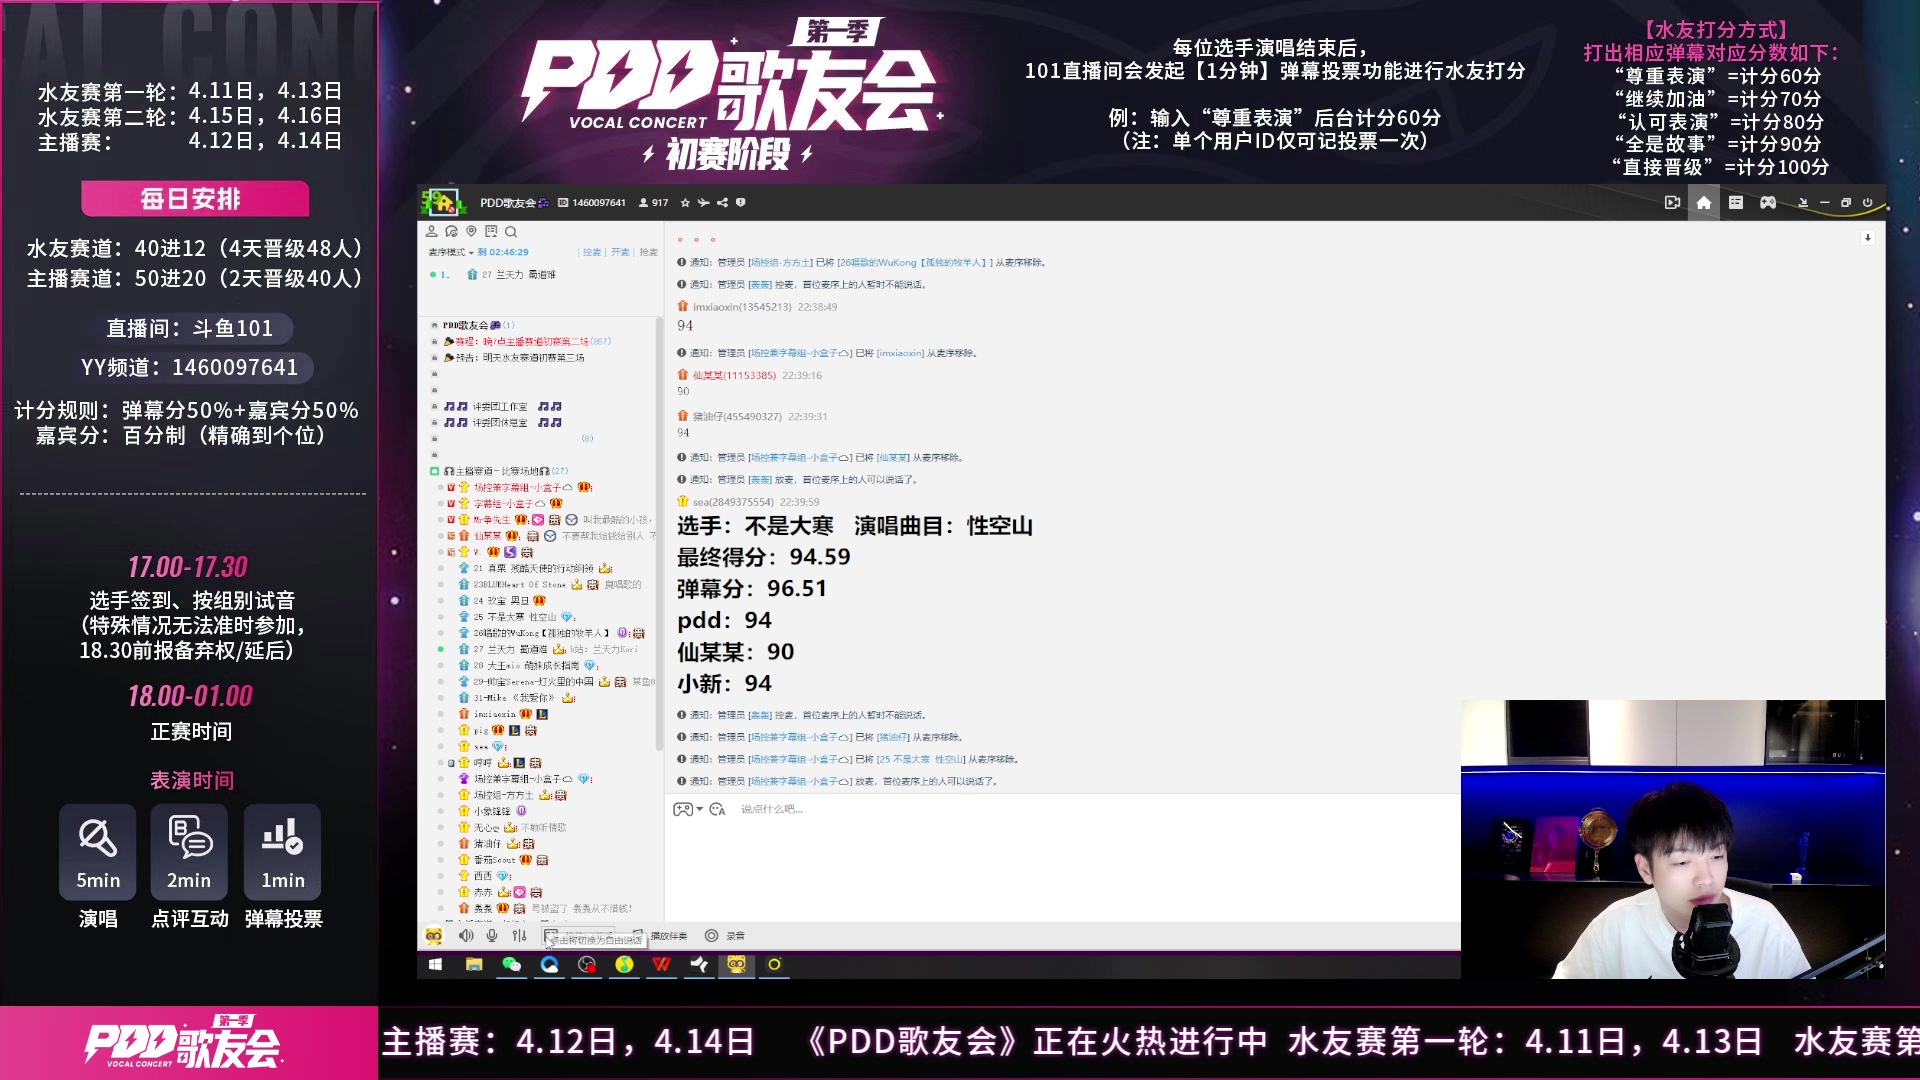Select user 24 玫宝 男日

pos(501,601)
